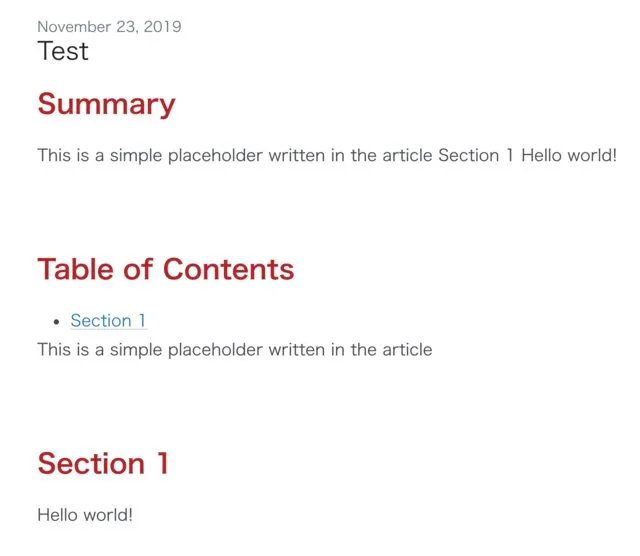Click the word "November" in the date
640x556 pixels.
tap(74, 27)
